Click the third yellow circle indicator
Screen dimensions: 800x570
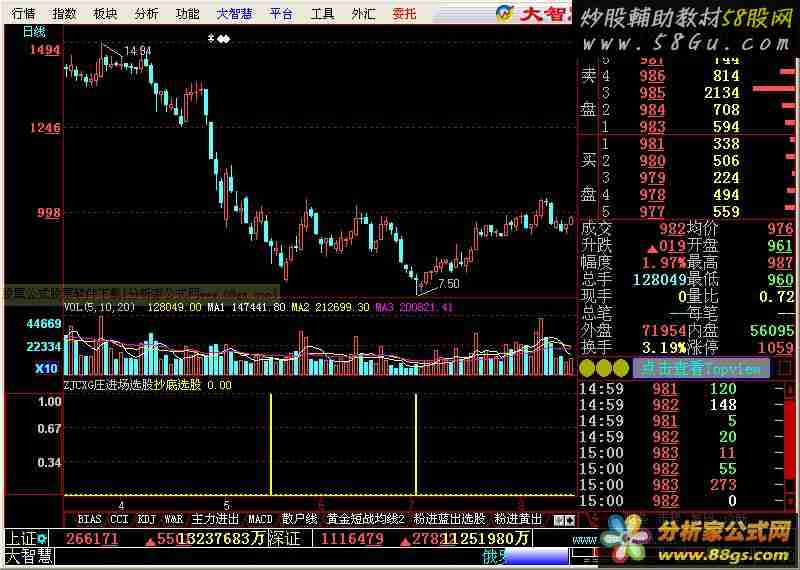[621, 368]
